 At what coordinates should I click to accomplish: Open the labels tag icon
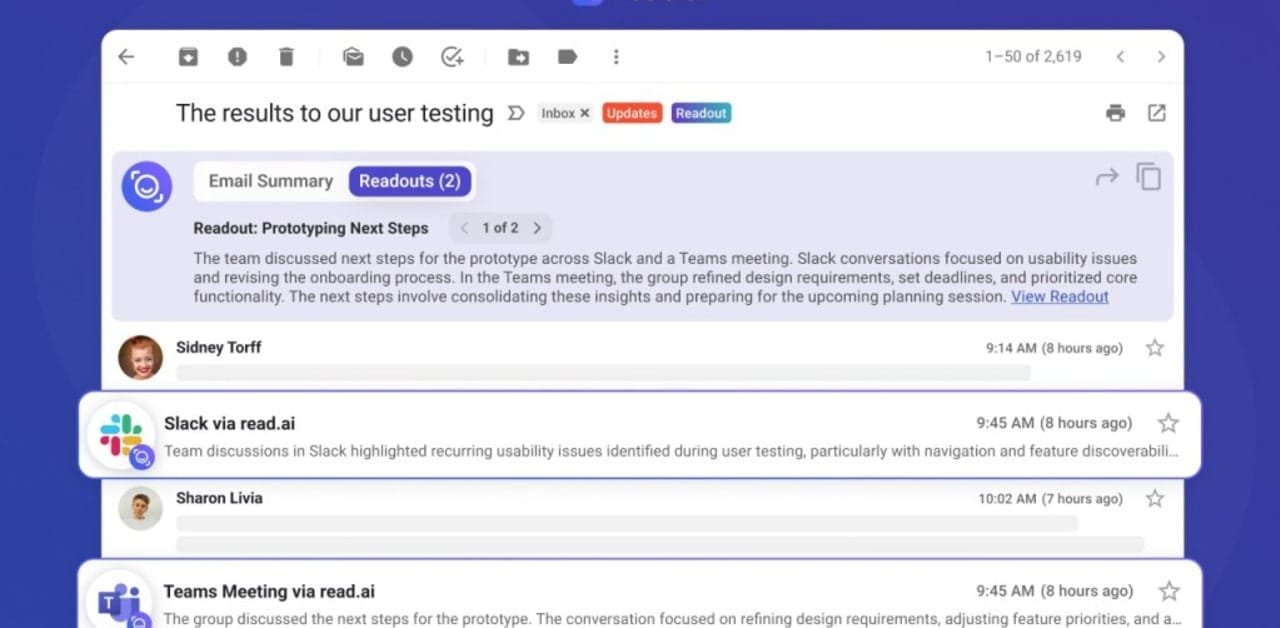point(567,57)
